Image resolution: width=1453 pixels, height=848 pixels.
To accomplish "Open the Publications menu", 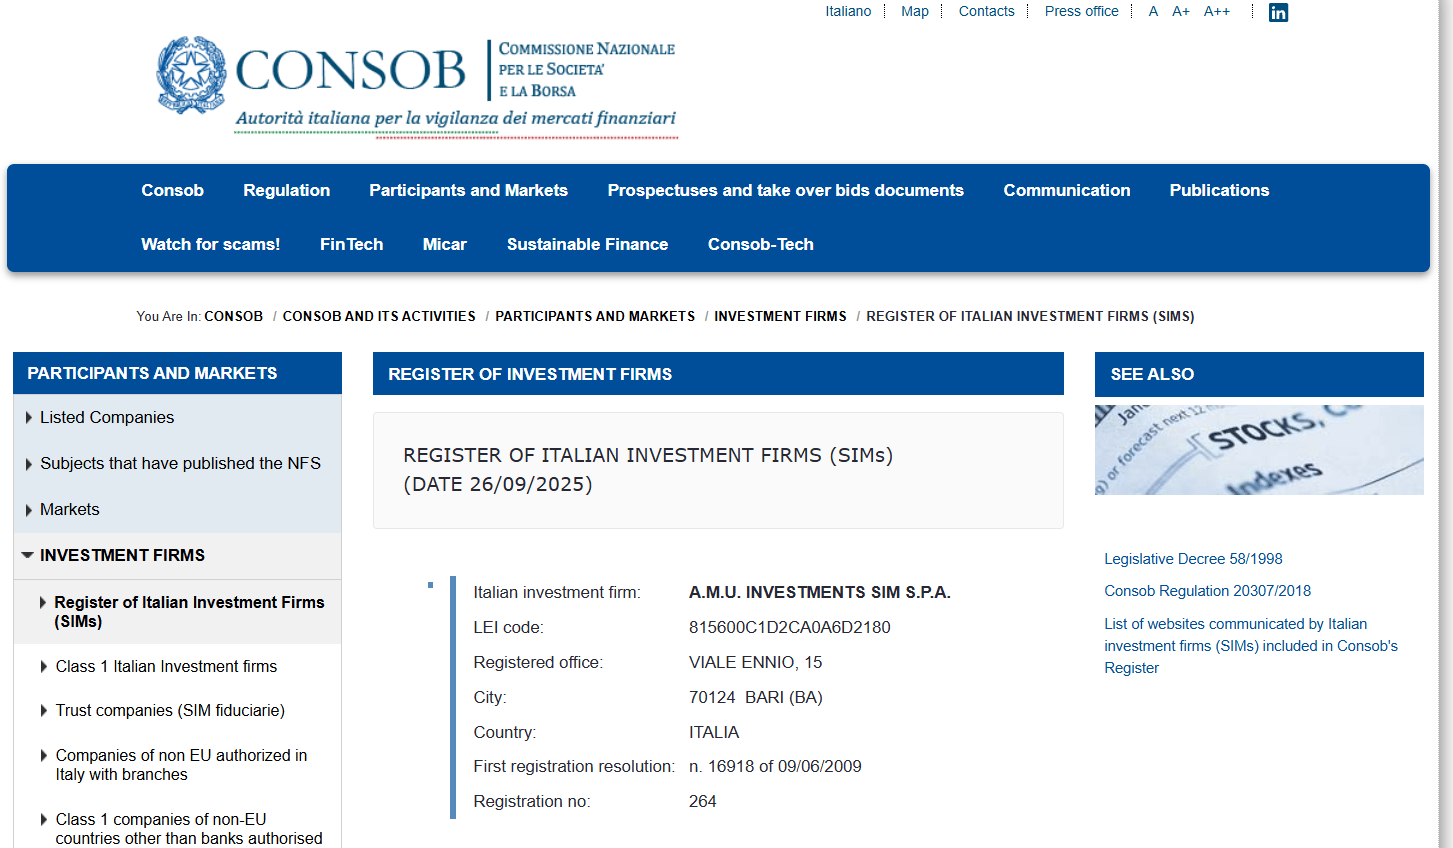I will click(x=1219, y=190).
